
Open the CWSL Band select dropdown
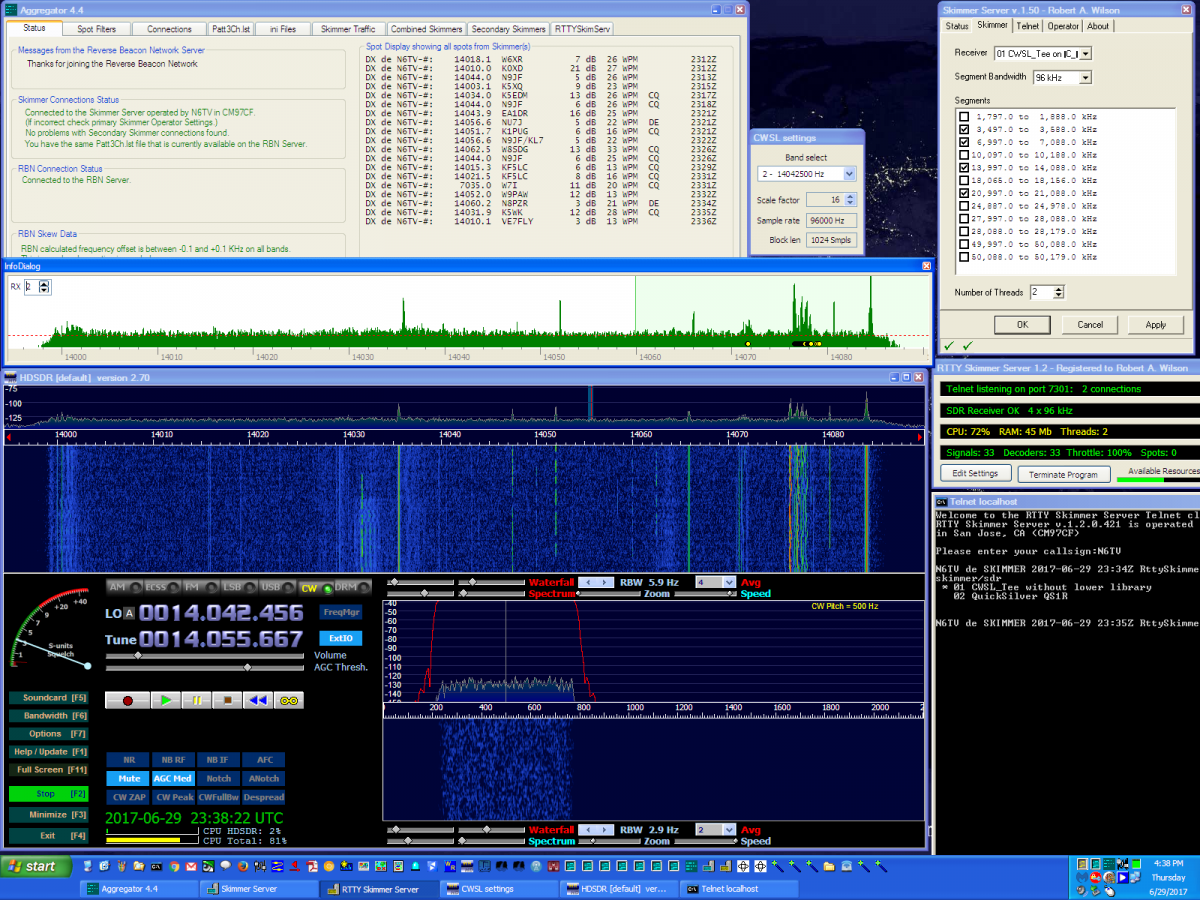click(x=849, y=174)
